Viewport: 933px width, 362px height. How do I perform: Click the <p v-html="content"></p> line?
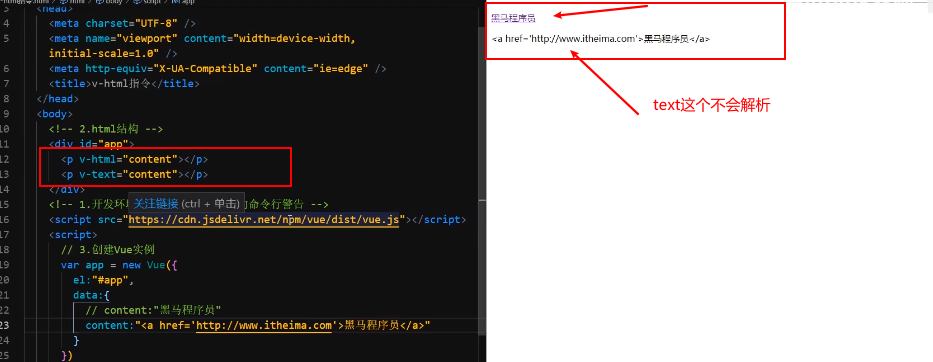pos(134,160)
